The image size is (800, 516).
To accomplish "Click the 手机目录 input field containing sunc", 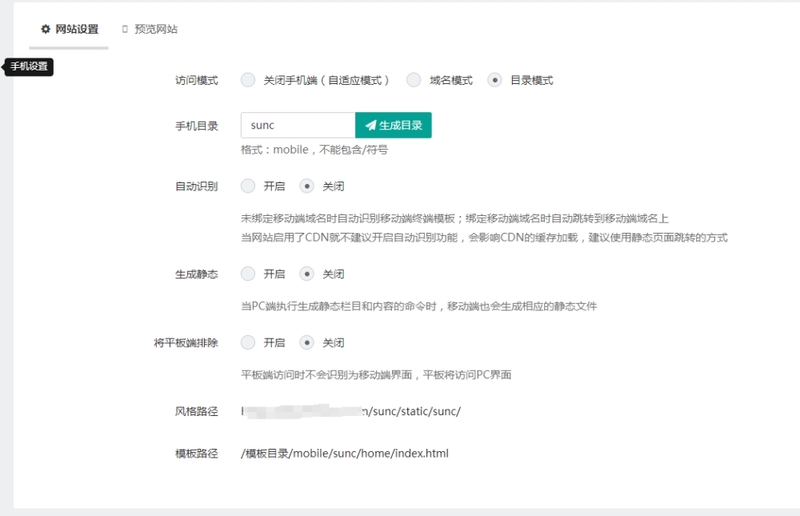I will pos(298,126).
